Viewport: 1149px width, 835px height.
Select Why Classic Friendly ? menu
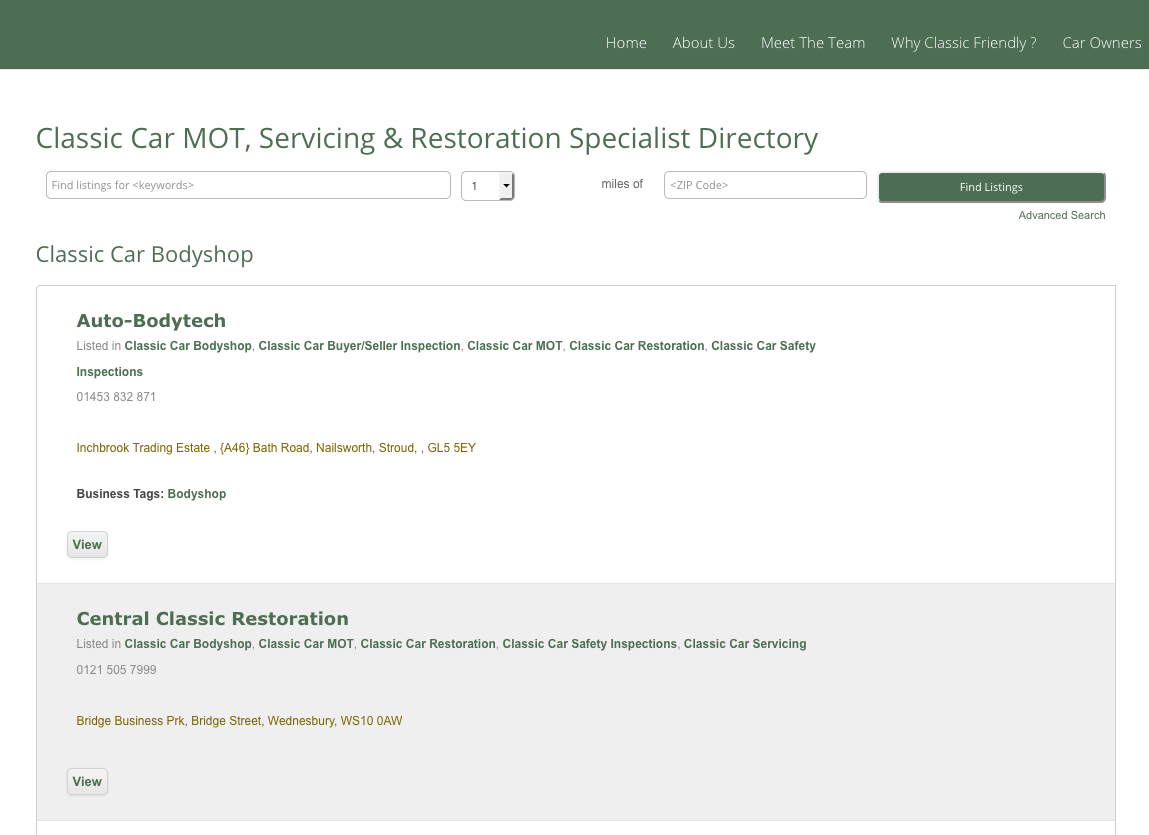[x=964, y=43]
